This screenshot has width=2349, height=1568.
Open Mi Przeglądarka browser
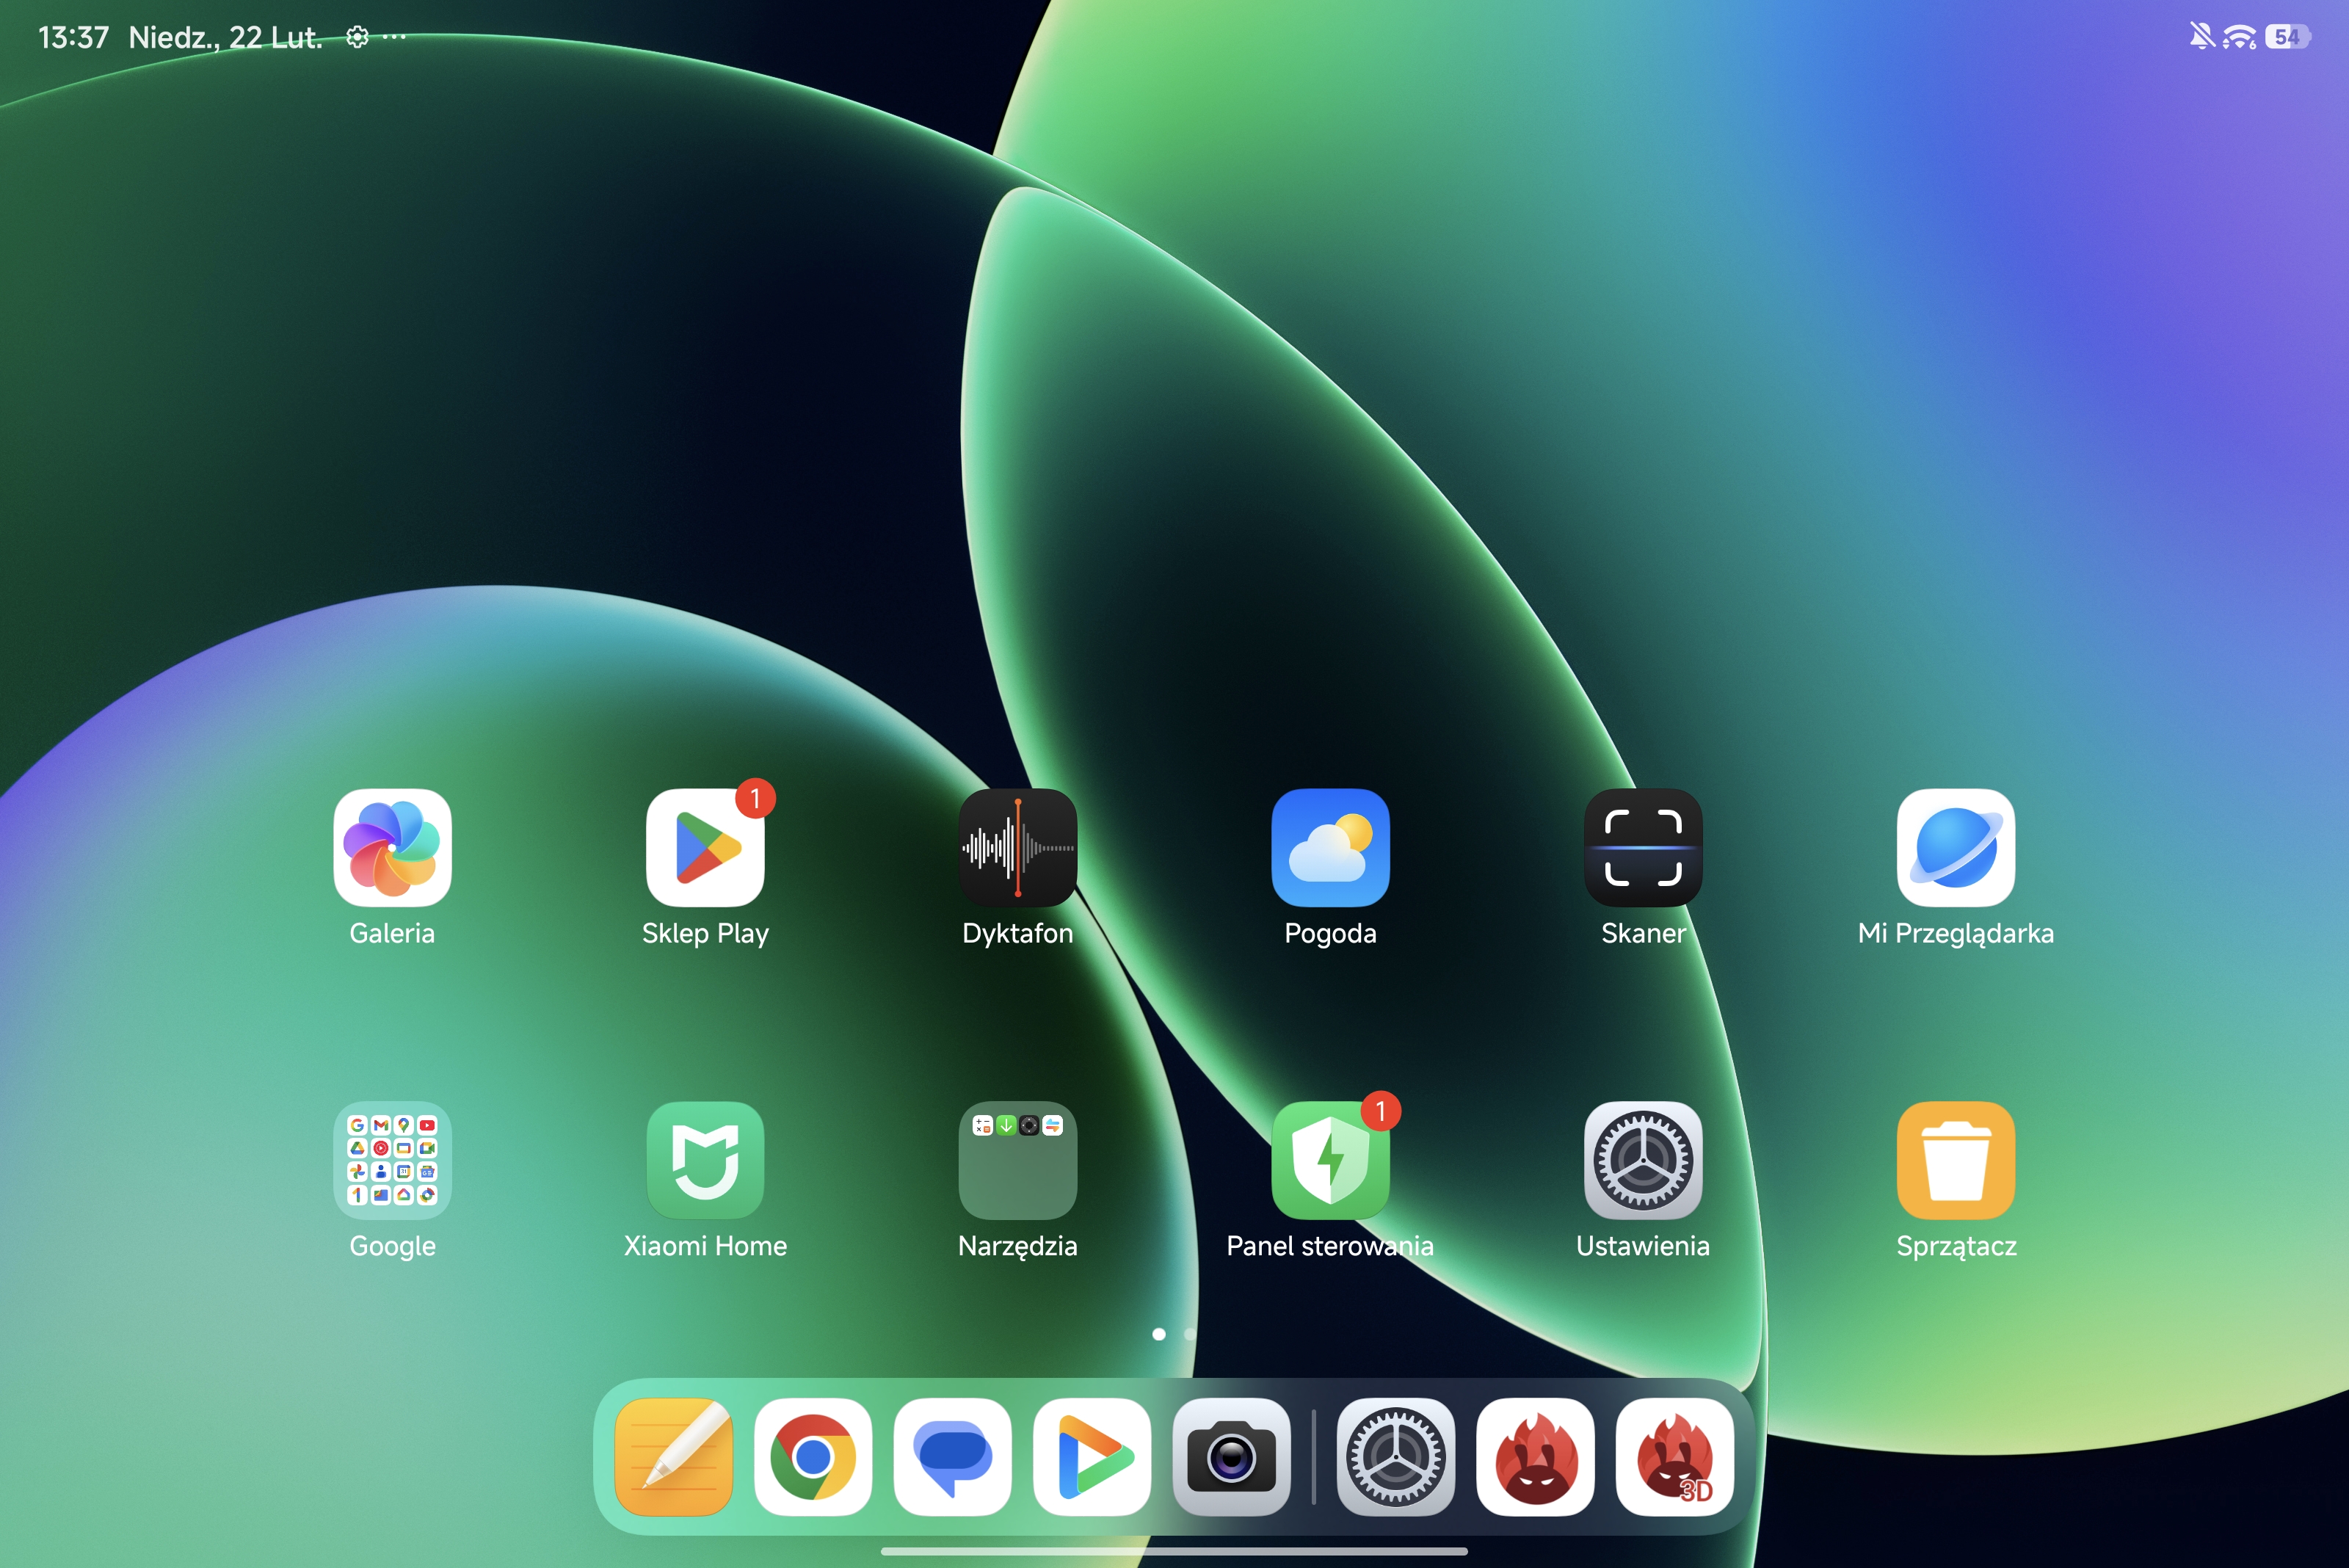(1955, 847)
